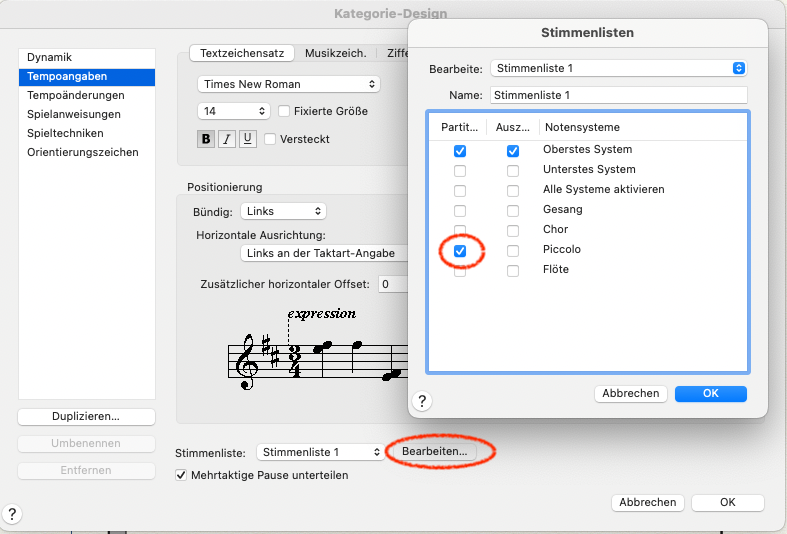
Task: Click the Bearbeiten... button
Action: pos(434,452)
